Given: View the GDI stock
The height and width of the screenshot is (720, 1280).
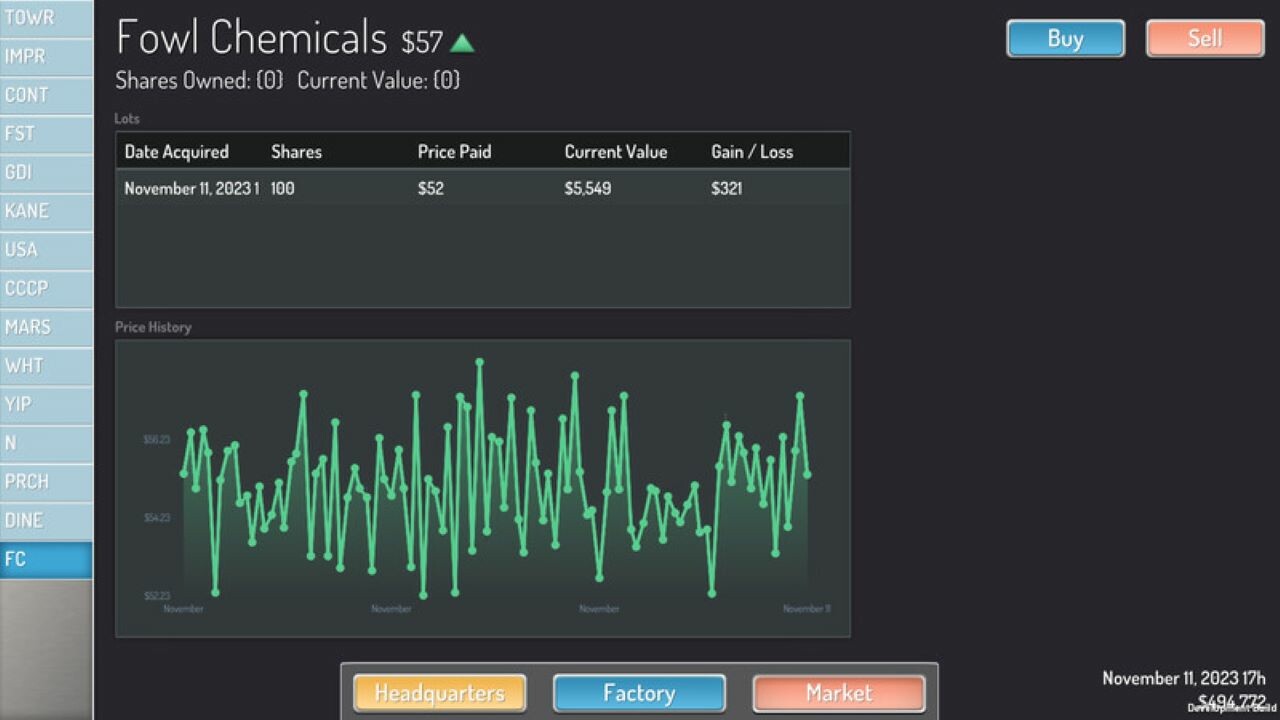Looking at the screenshot, I should [x=46, y=172].
